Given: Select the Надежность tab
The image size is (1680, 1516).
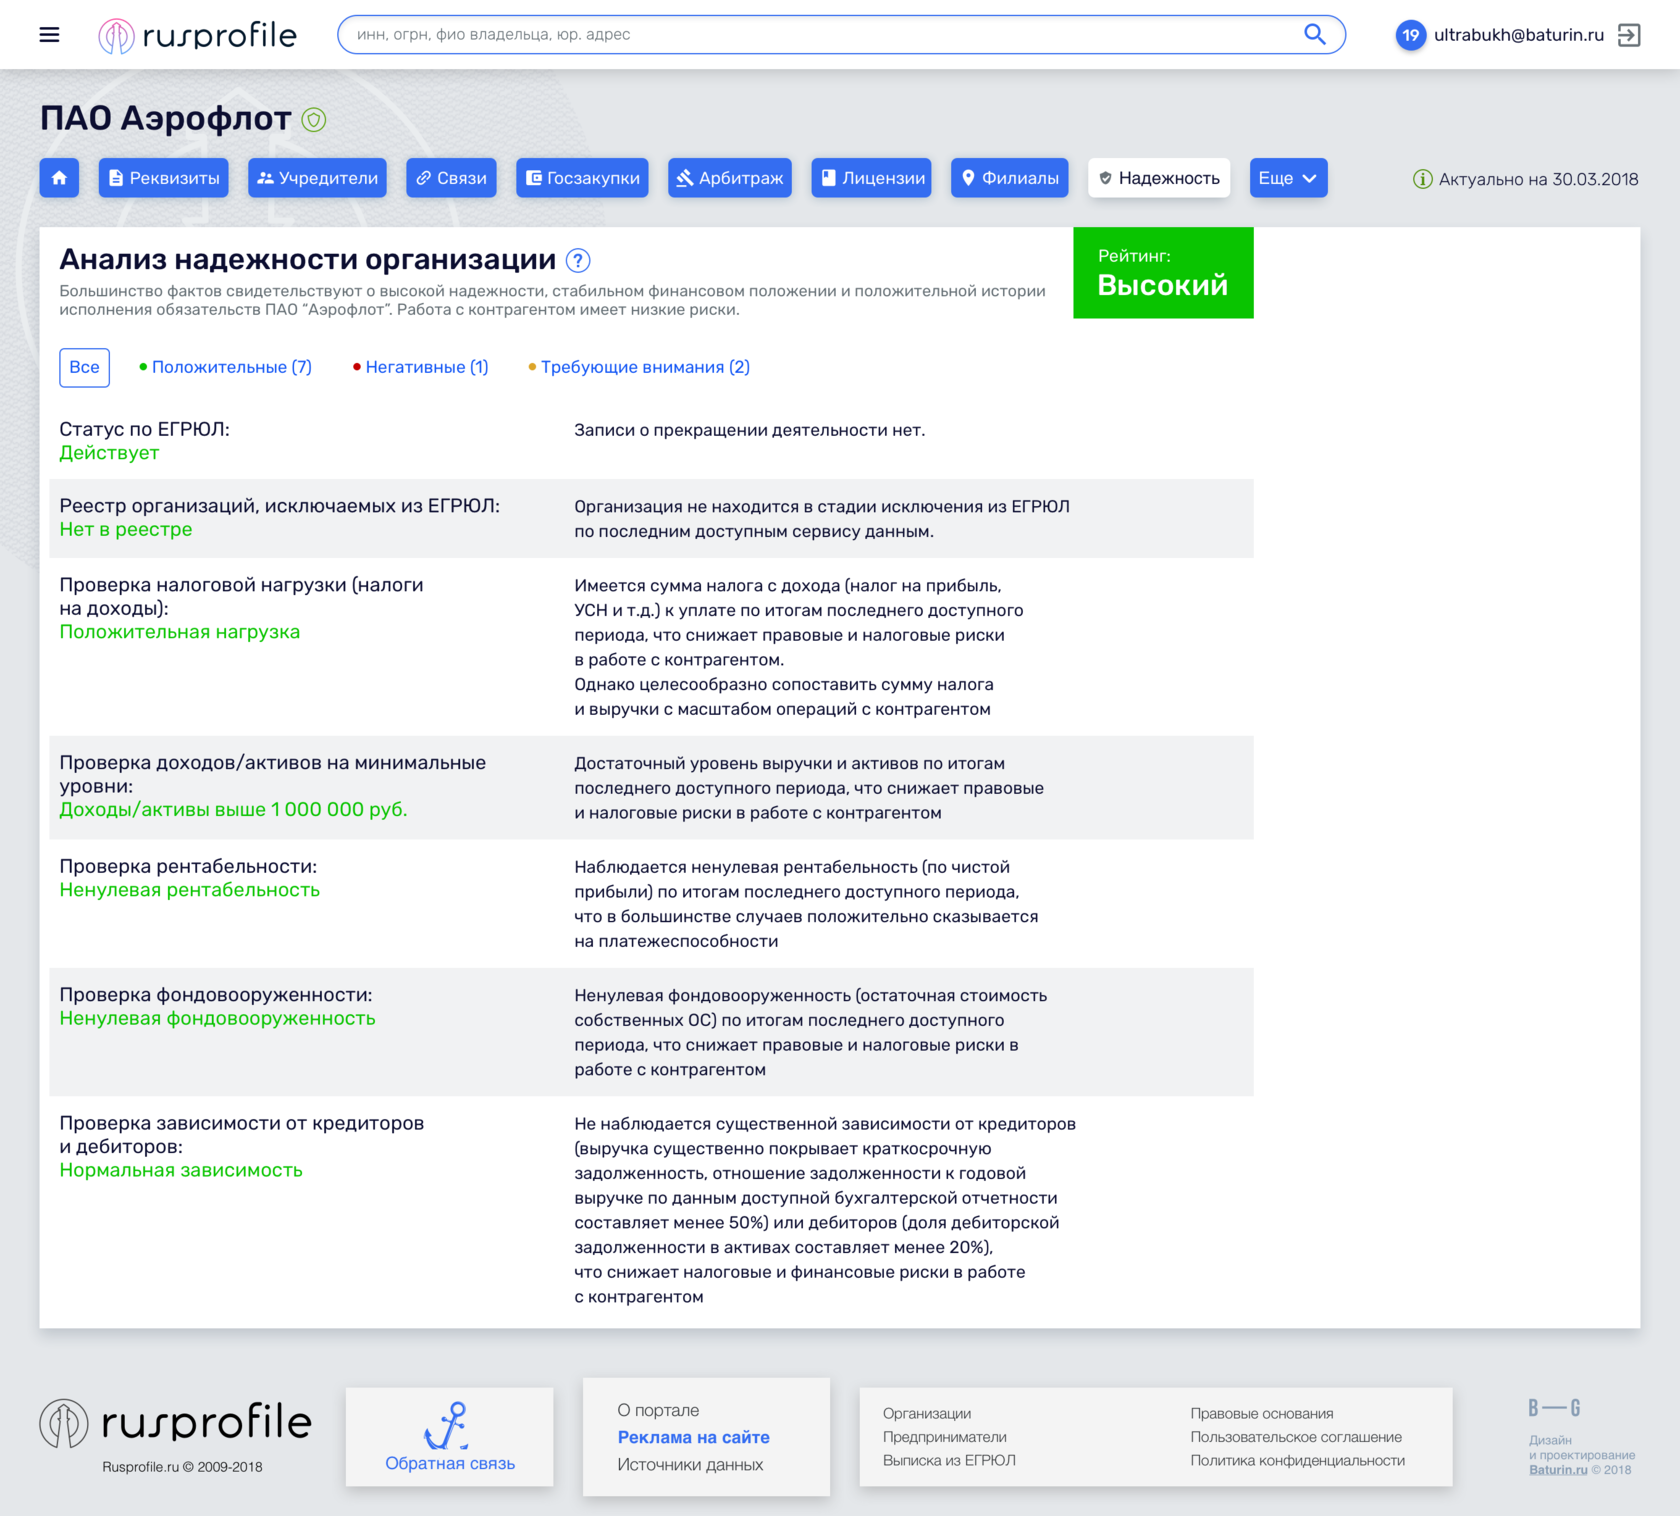Looking at the screenshot, I should point(1159,178).
